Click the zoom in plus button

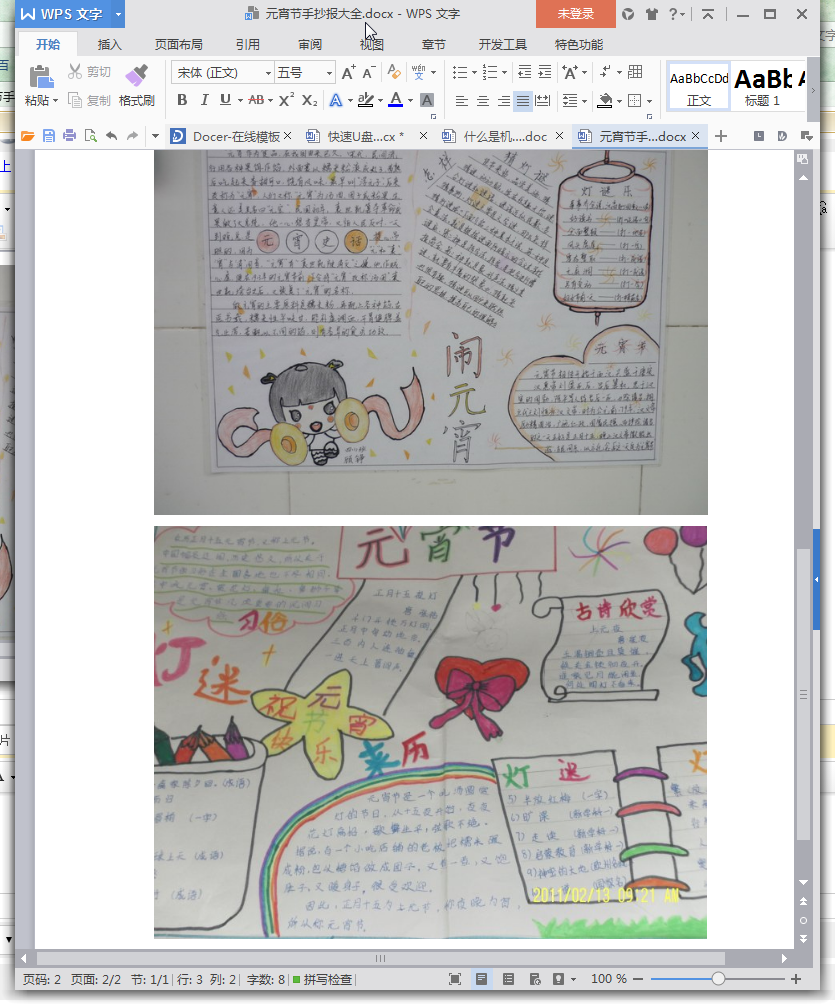(x=796, y=979)
